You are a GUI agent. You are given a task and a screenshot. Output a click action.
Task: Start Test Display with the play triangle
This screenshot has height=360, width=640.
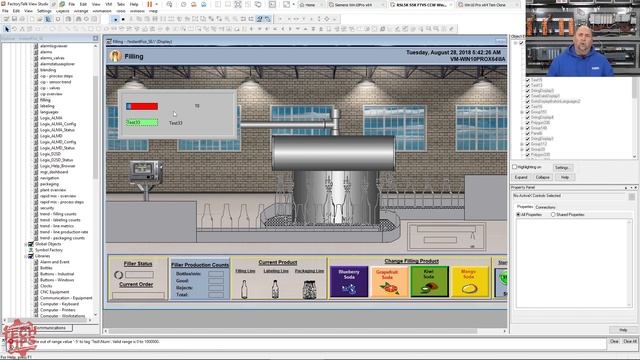pyautogui.click(x=116, y=19)
